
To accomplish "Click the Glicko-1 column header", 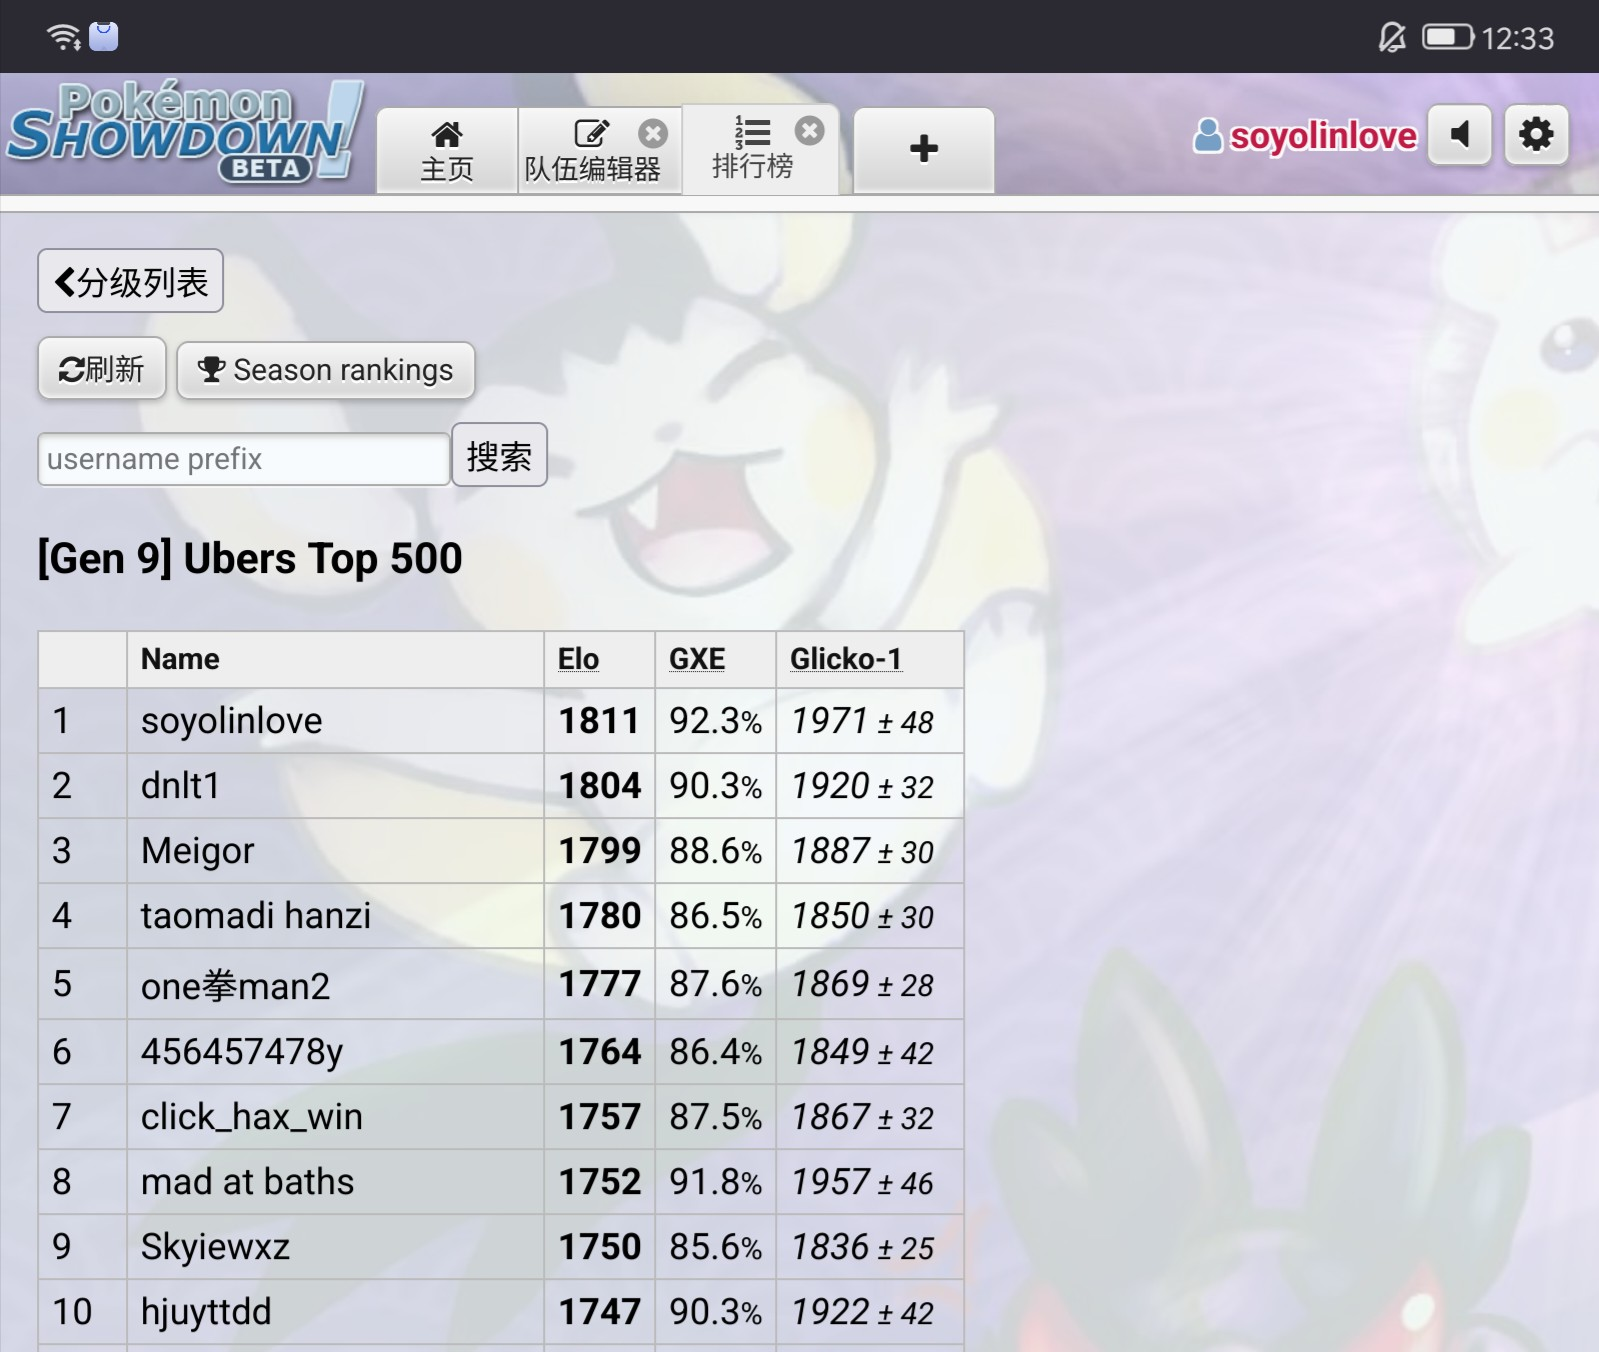I will (x=845, y=659).
